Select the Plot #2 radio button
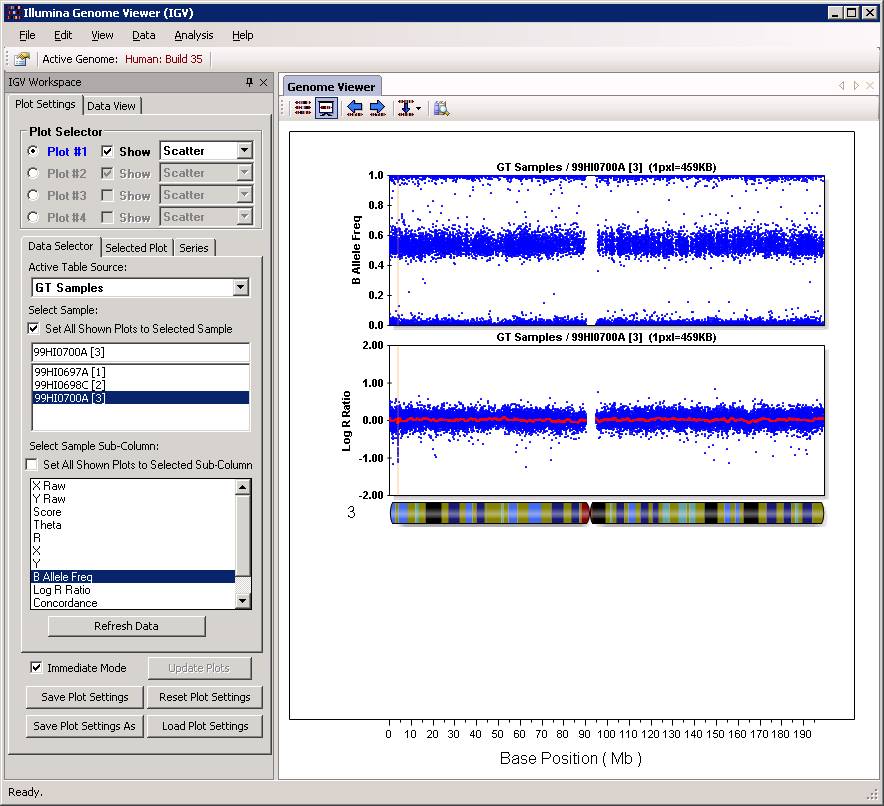Image resolution: width=884 pixels, height=806 pixels. [x=33, y=173]
